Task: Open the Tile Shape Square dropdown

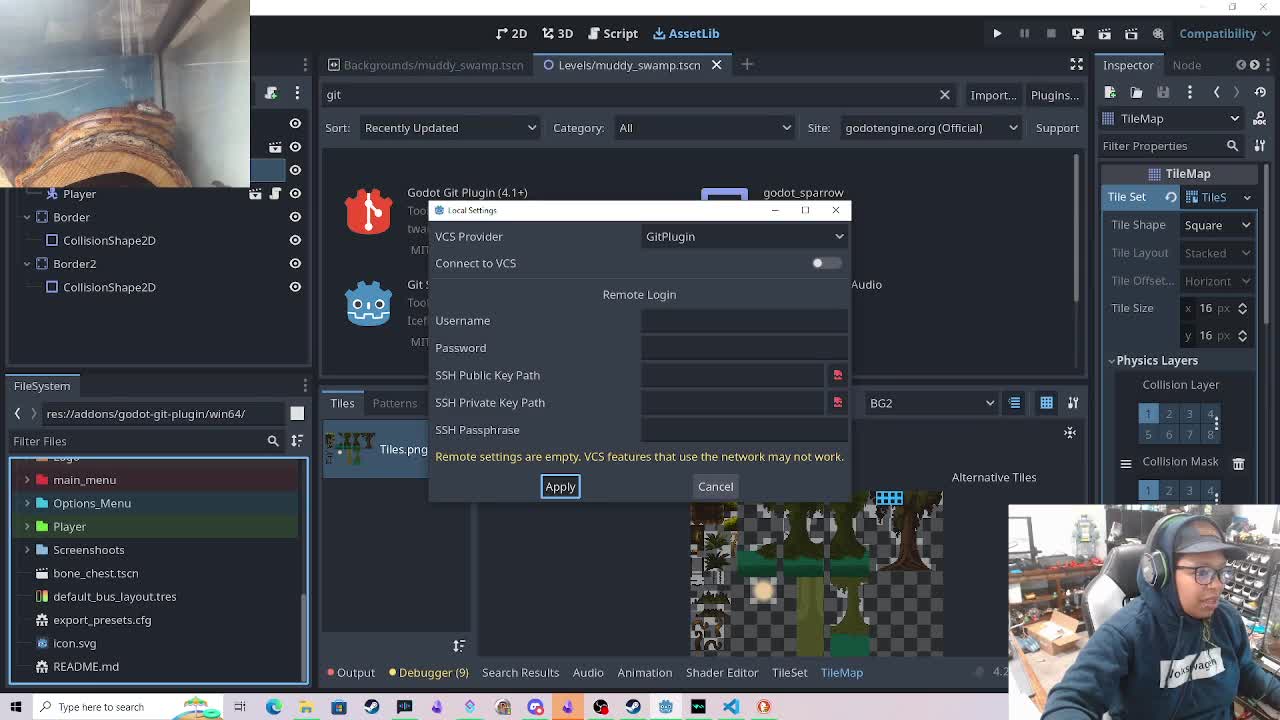Action: pos(1217,225)
